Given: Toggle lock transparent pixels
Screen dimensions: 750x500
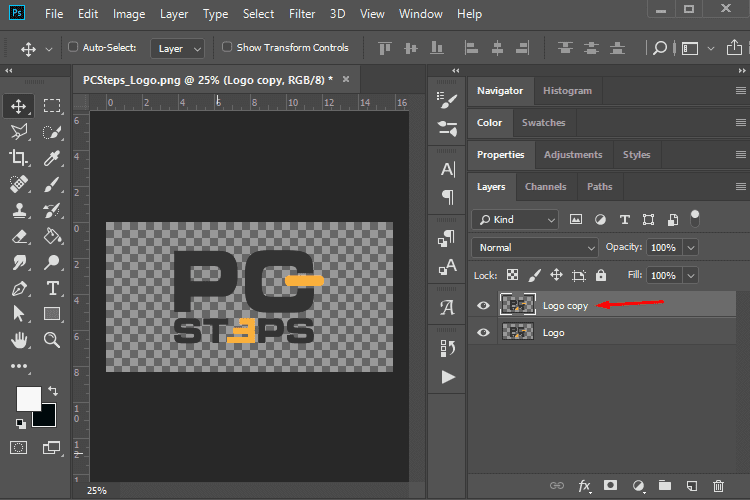Looking at the screenshot, I should [x=512, y=275].
